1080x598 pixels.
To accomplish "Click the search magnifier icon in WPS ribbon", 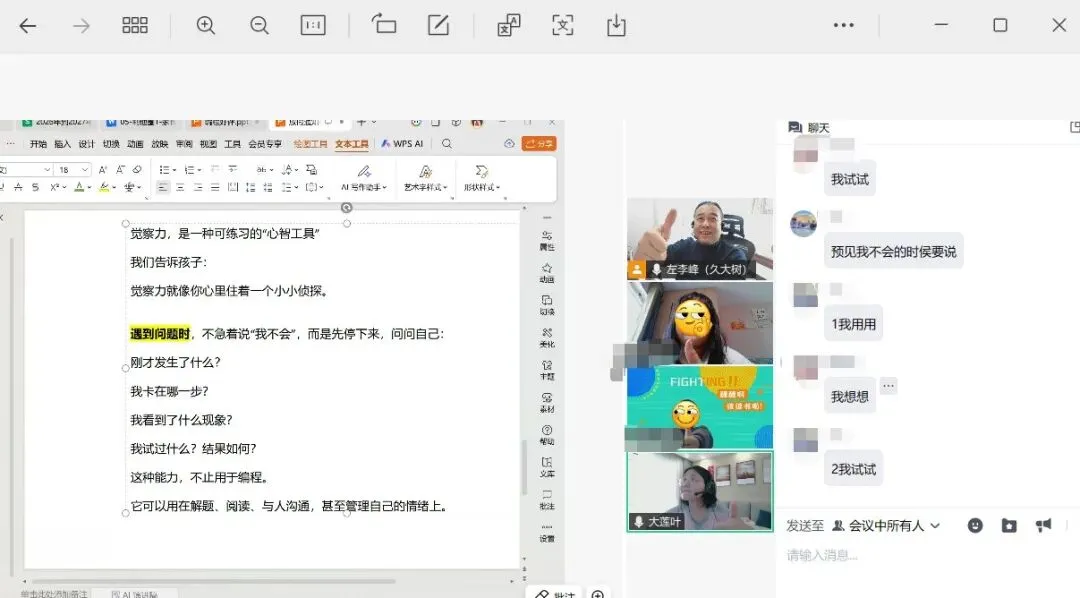I will [x=447, y=143].
